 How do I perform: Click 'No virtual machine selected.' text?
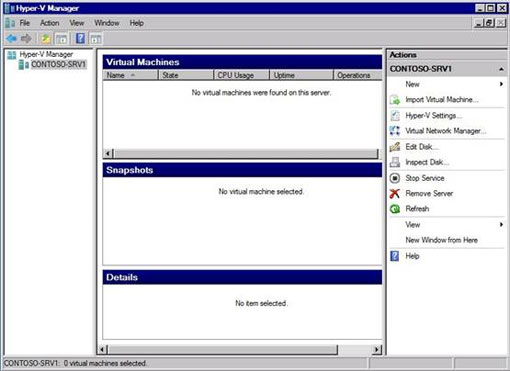coord(261,192)
